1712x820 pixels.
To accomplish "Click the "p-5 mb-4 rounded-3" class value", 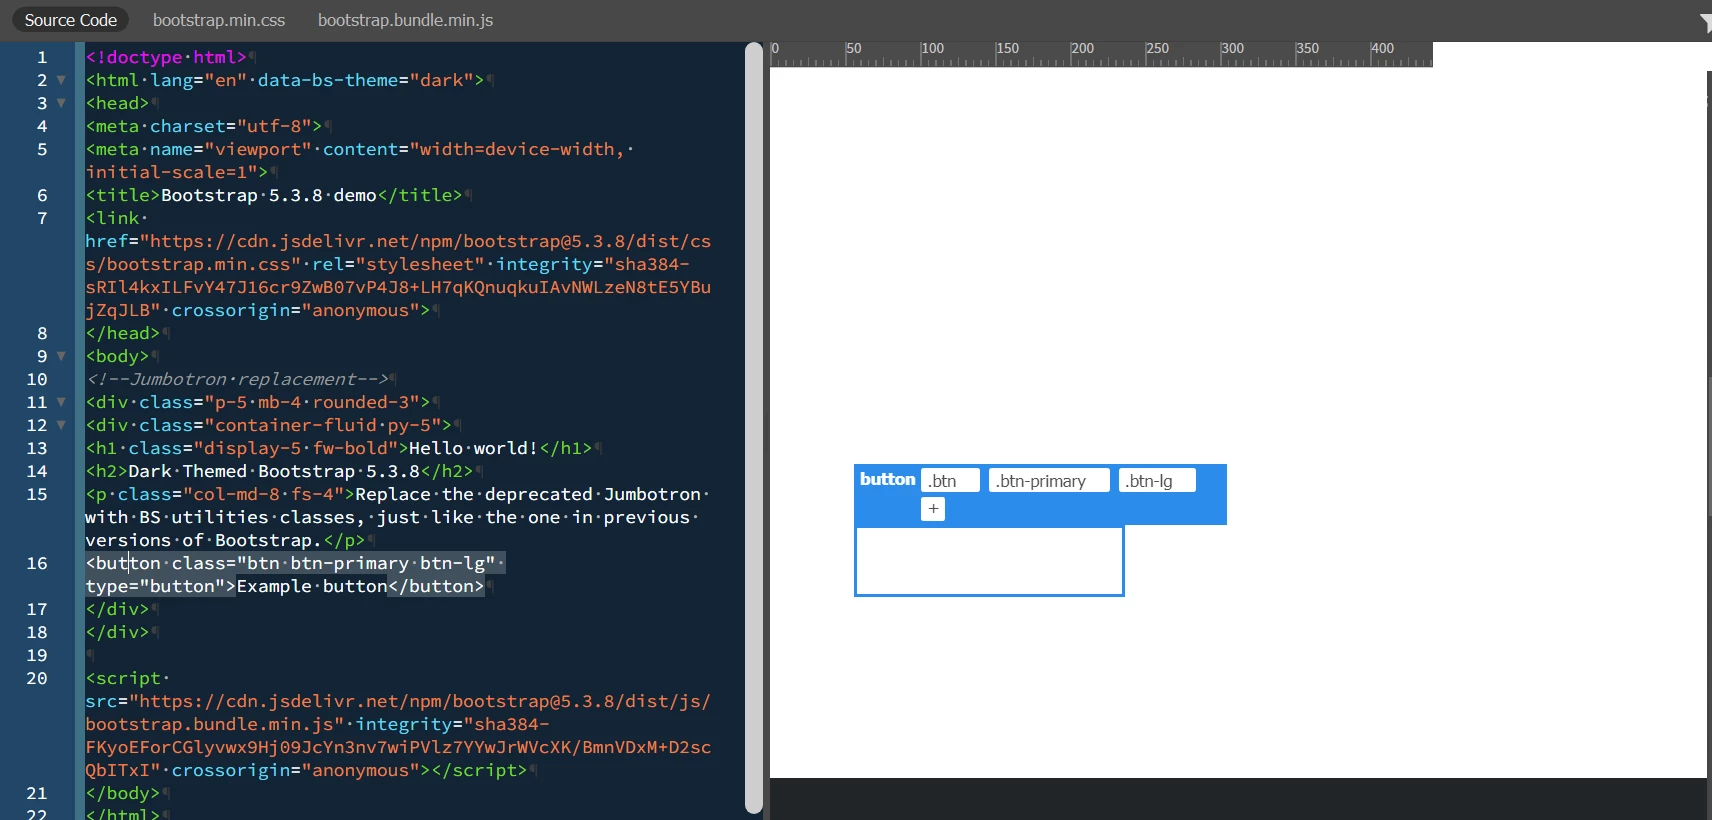I will [312, 402].
